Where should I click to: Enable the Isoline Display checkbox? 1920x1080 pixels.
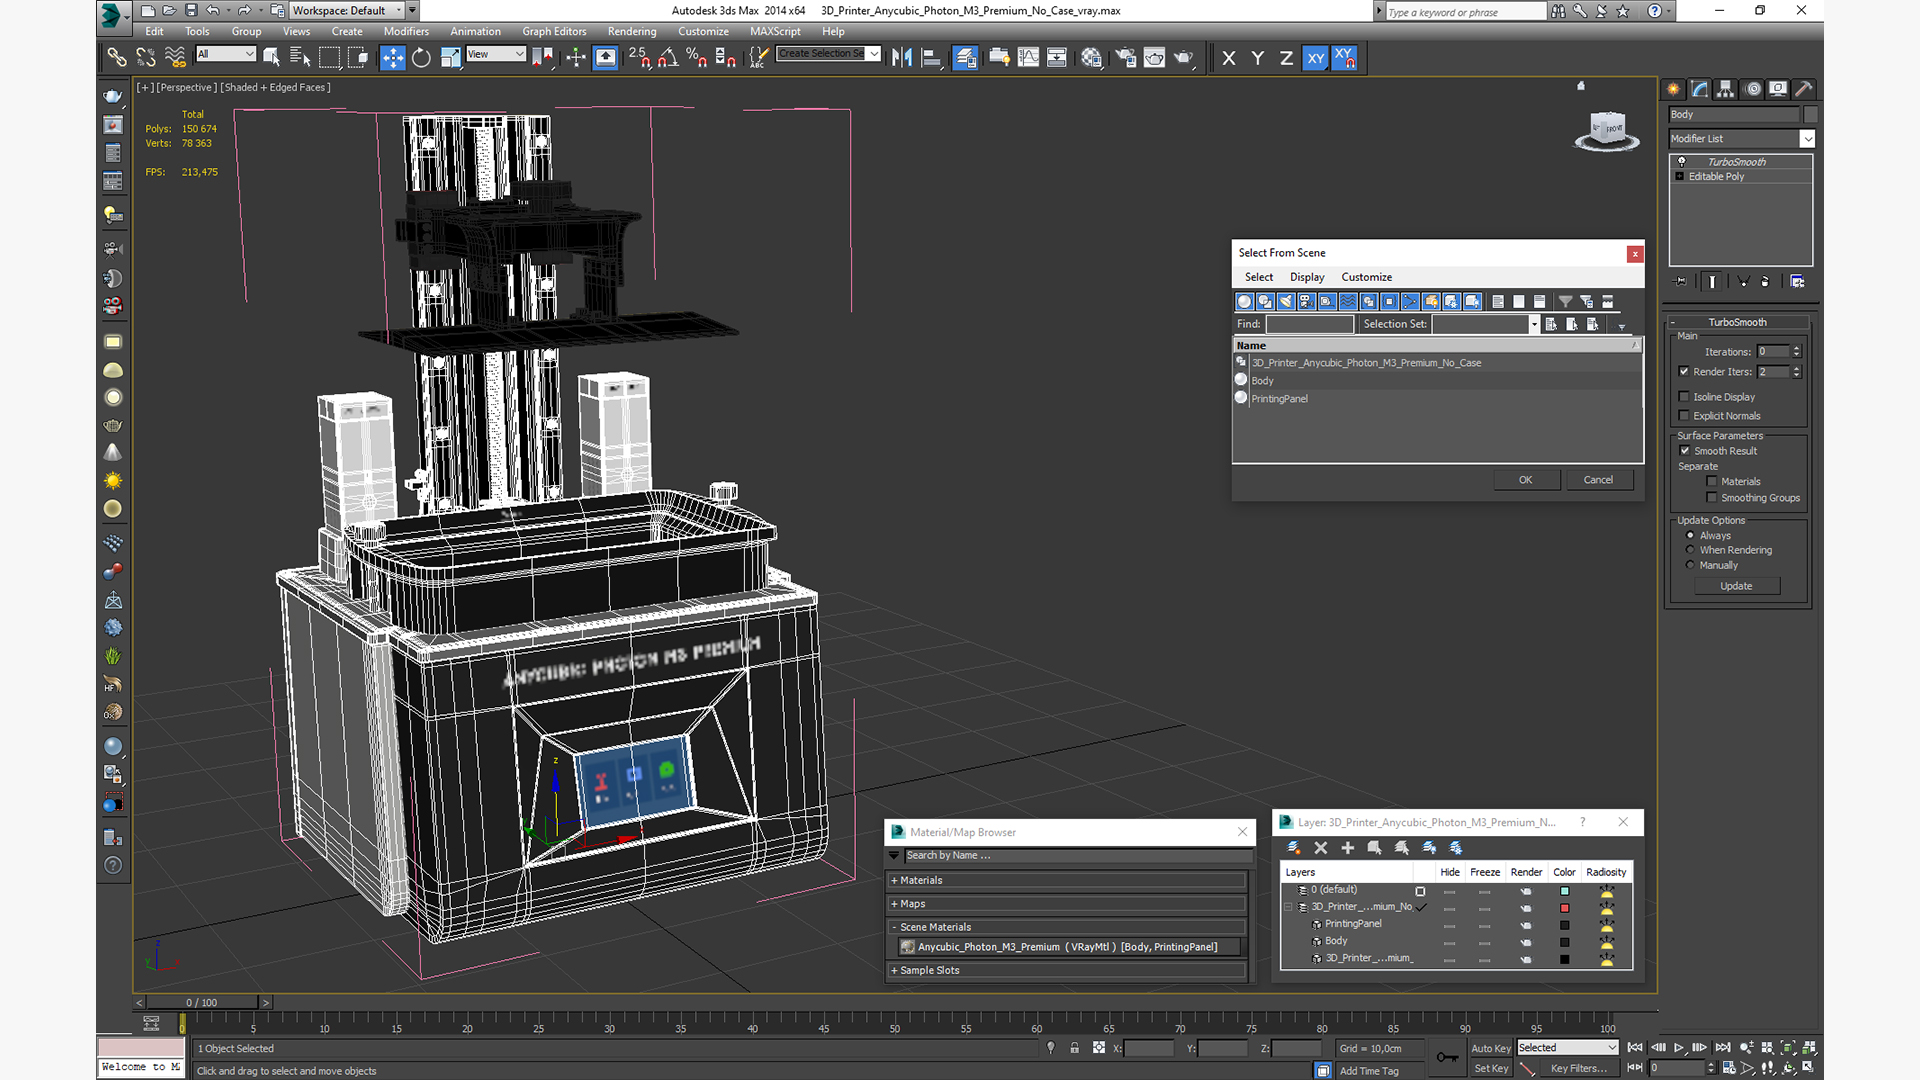click(1684, 397)
